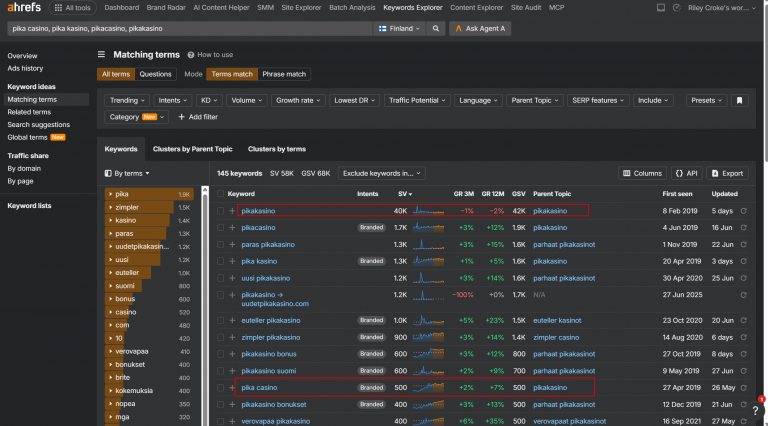Toggle the hamburger sidebar menu icon
The image size is (768, 426).
(x=101, y=54)
